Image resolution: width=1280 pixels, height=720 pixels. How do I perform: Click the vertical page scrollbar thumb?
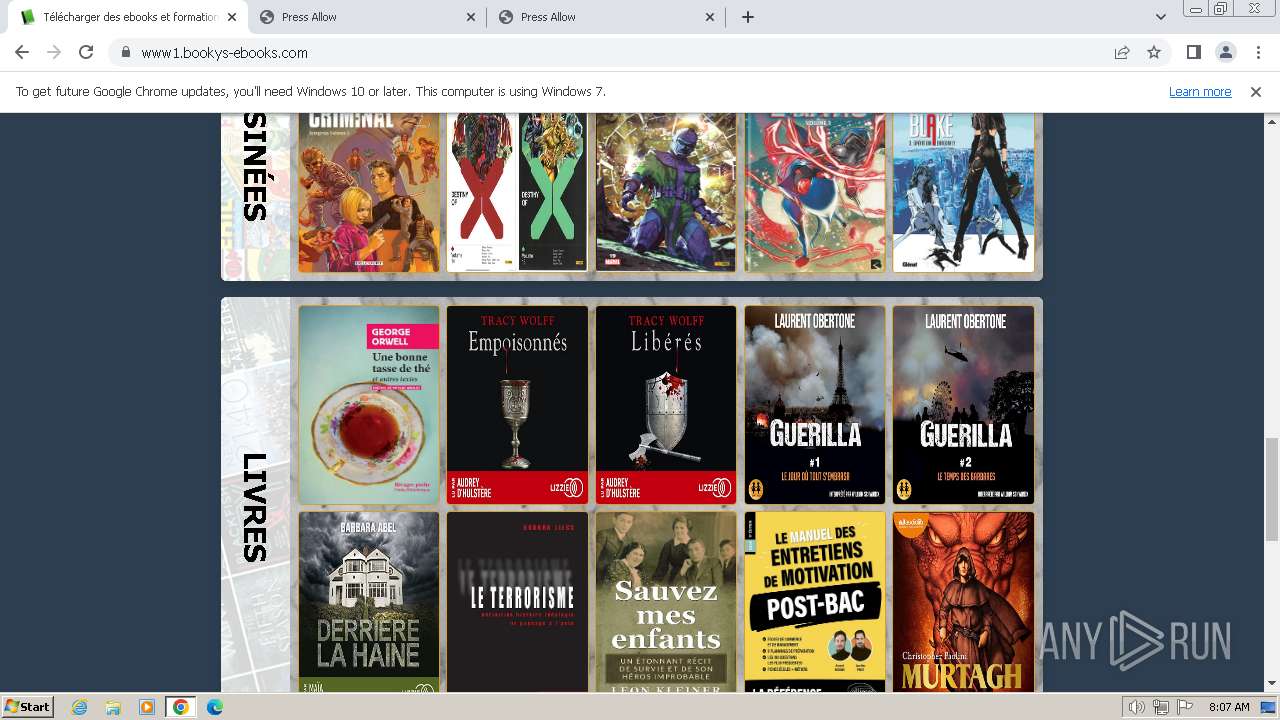1271,489
